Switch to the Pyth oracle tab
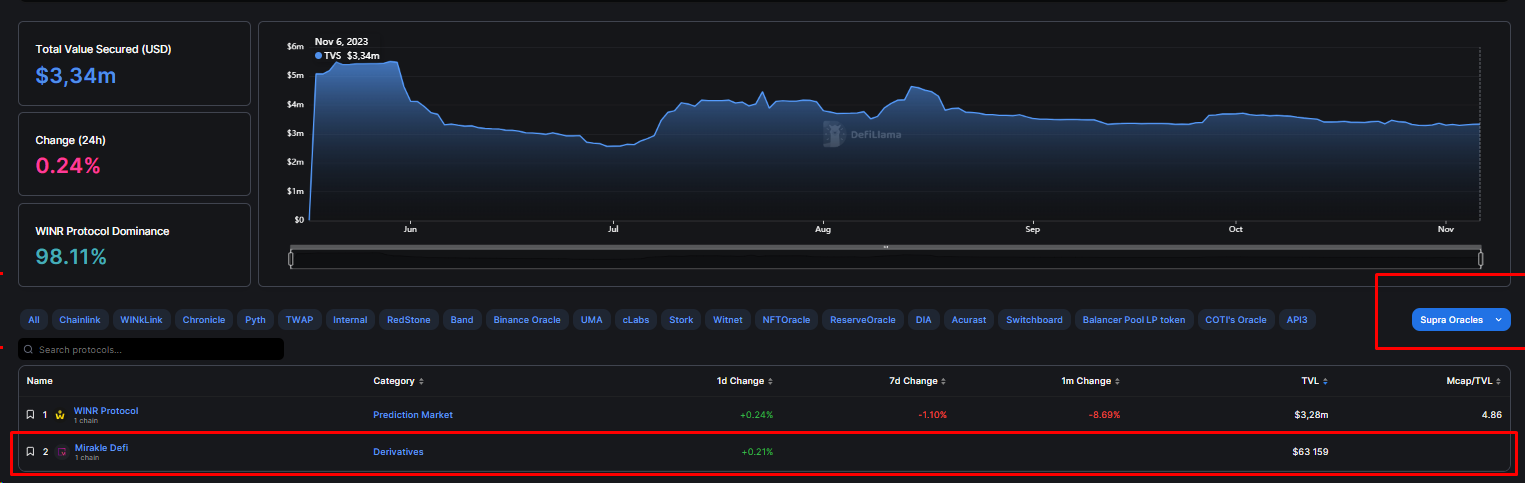 tap(255, 320)
